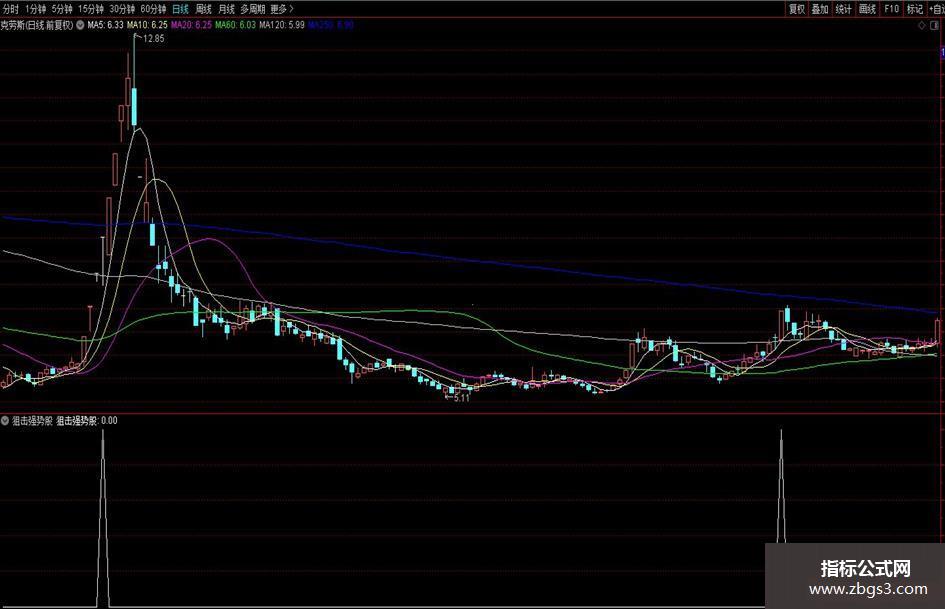Expand the 更多 more periods menu
The height and width of the screenshot is (609, 945).
pyautogui.click(x=281, y=9)
